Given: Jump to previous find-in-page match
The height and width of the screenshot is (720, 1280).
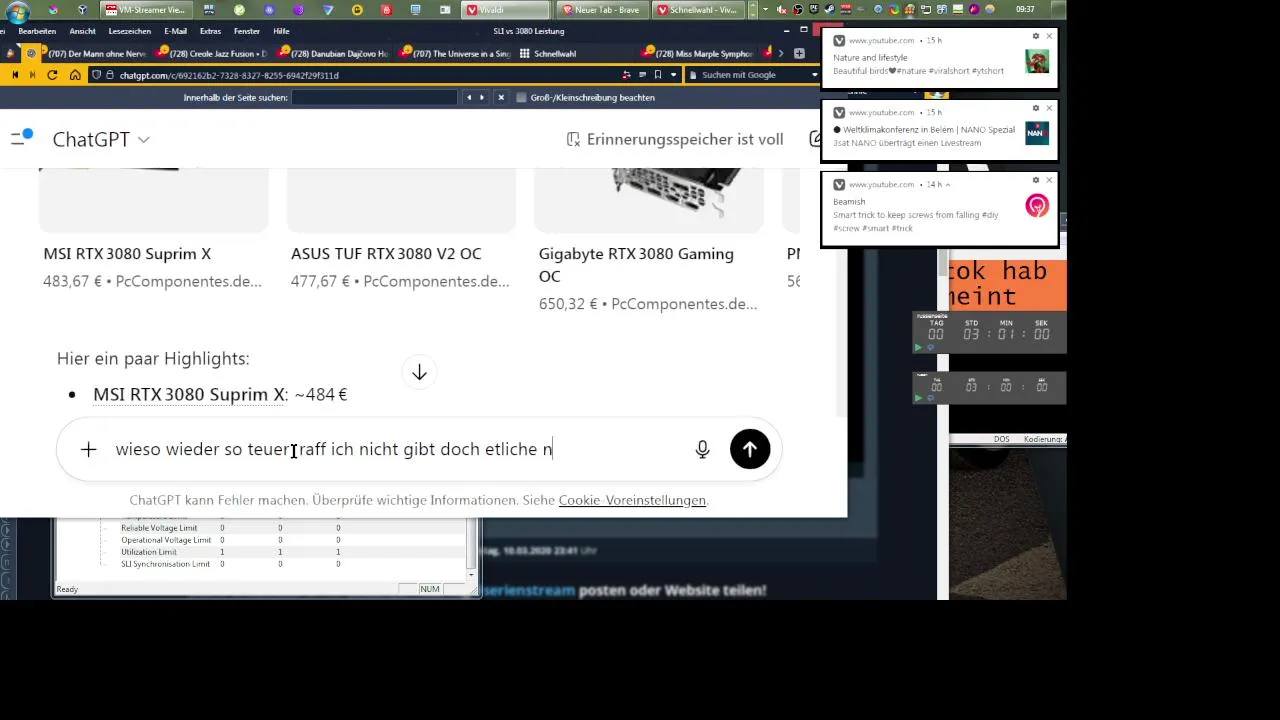Looking at the screenshot, I should (468, 98).
